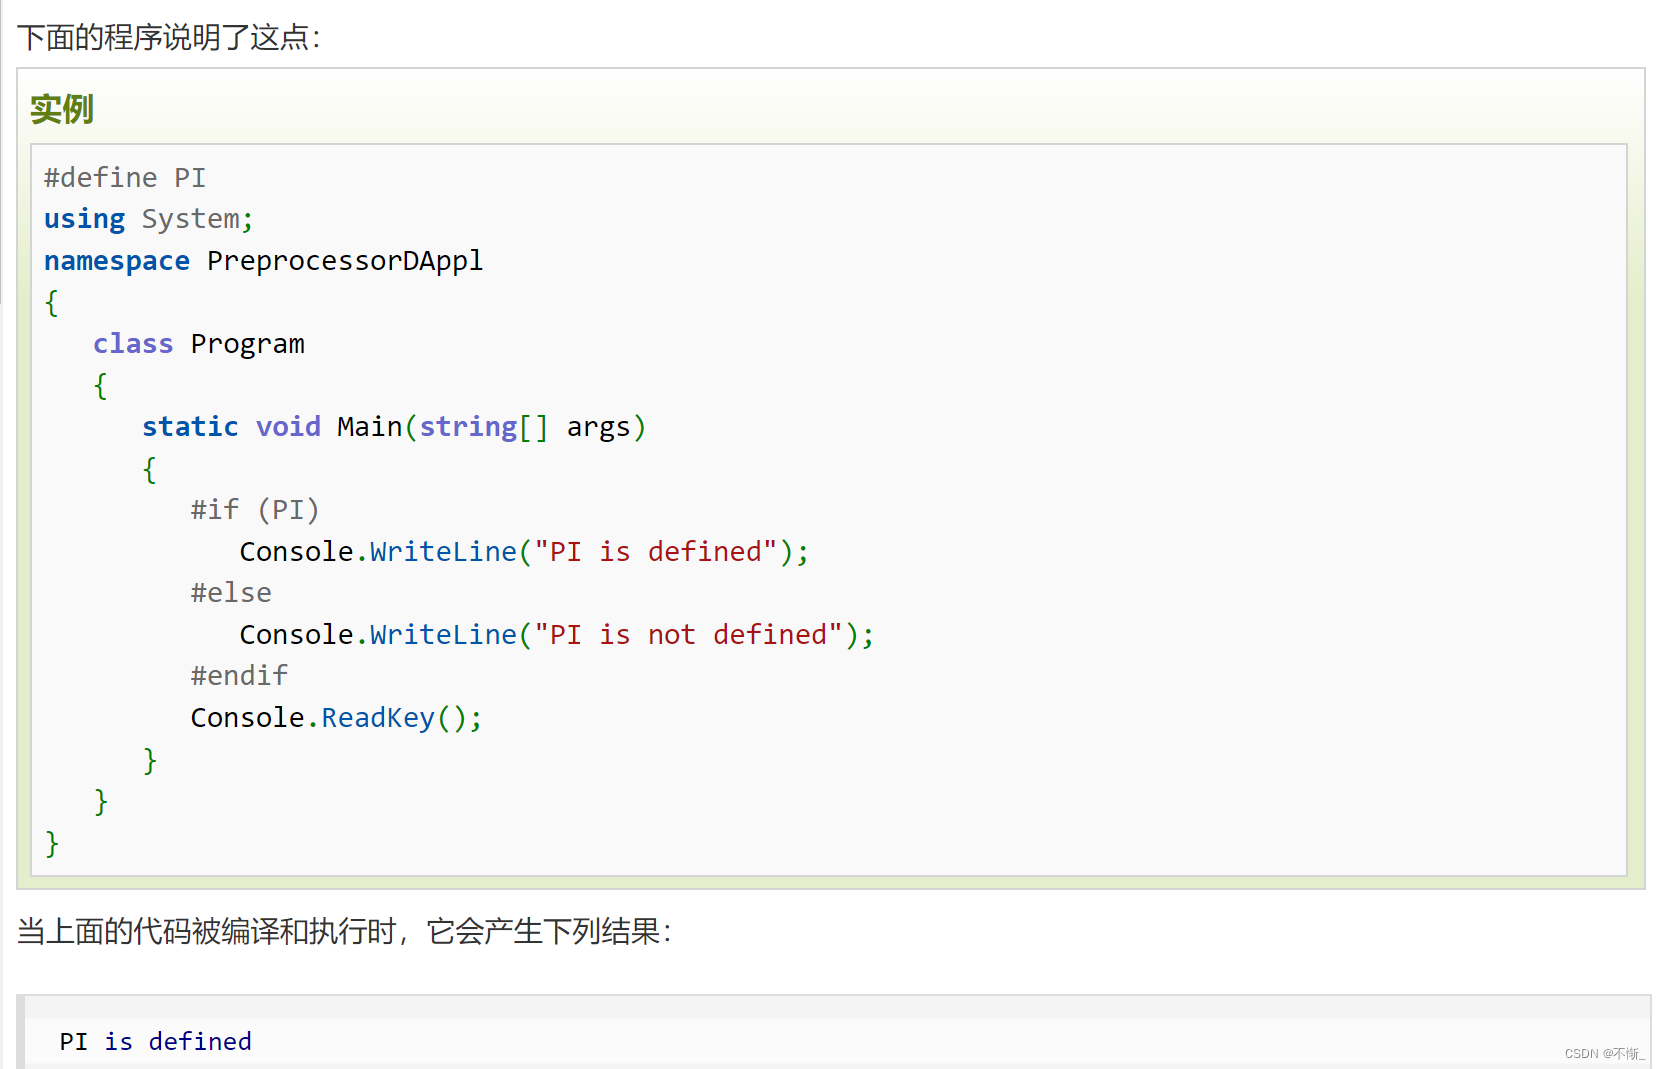Click the Console.ReadKey(); statement
Viewport: 1661px width, 1069px height.
337,718
